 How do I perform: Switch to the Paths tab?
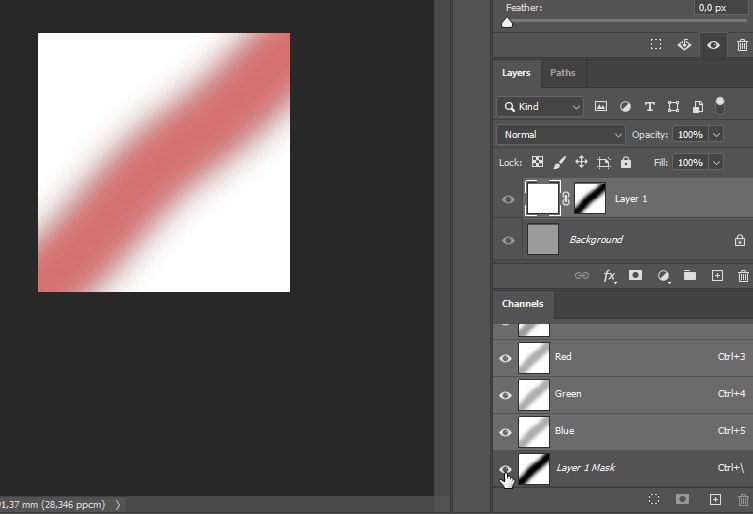(x=562, y=73)
